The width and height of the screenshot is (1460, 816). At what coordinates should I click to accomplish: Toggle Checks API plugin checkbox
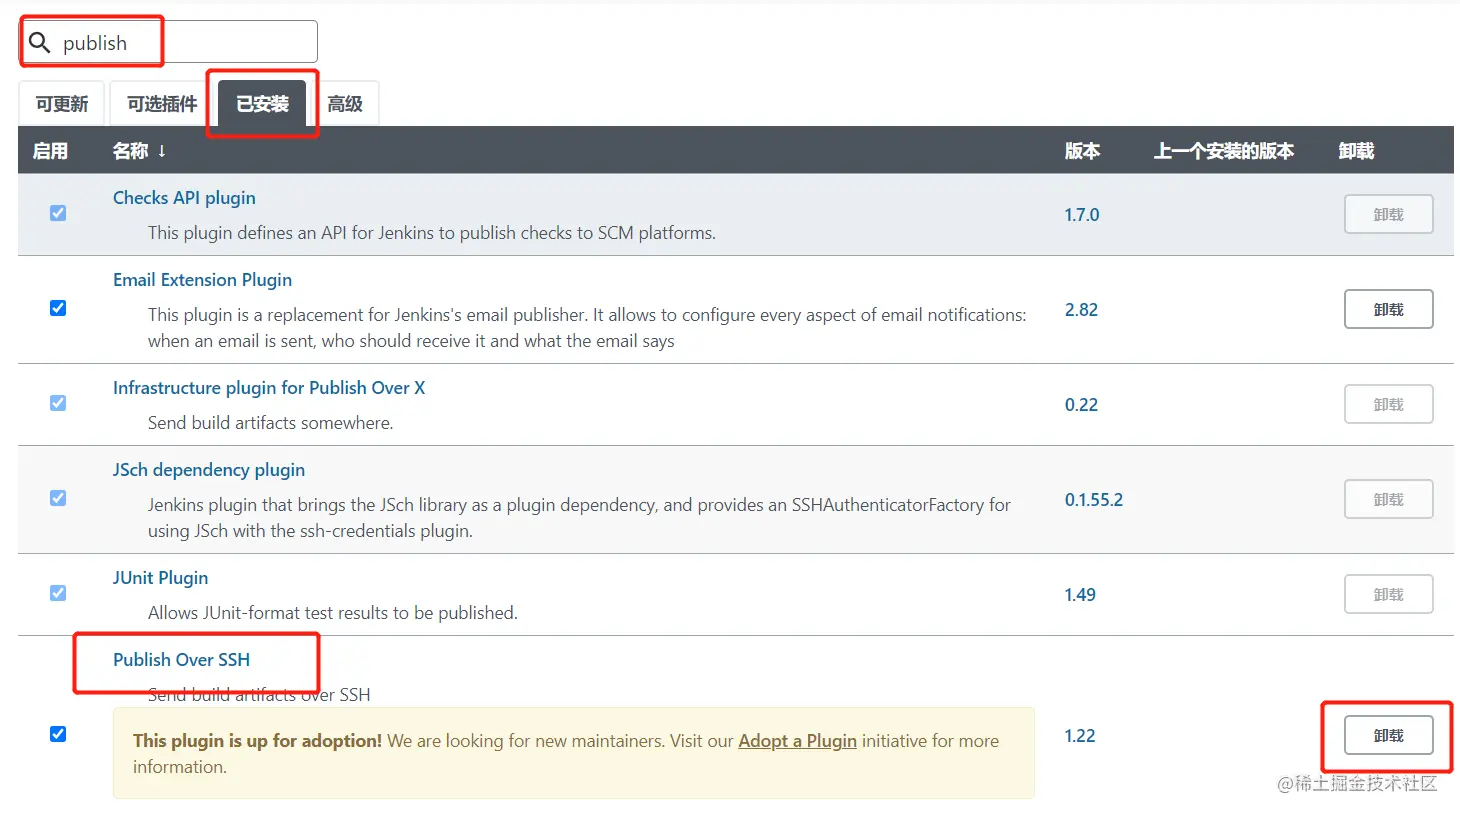(x=58, y=213)
